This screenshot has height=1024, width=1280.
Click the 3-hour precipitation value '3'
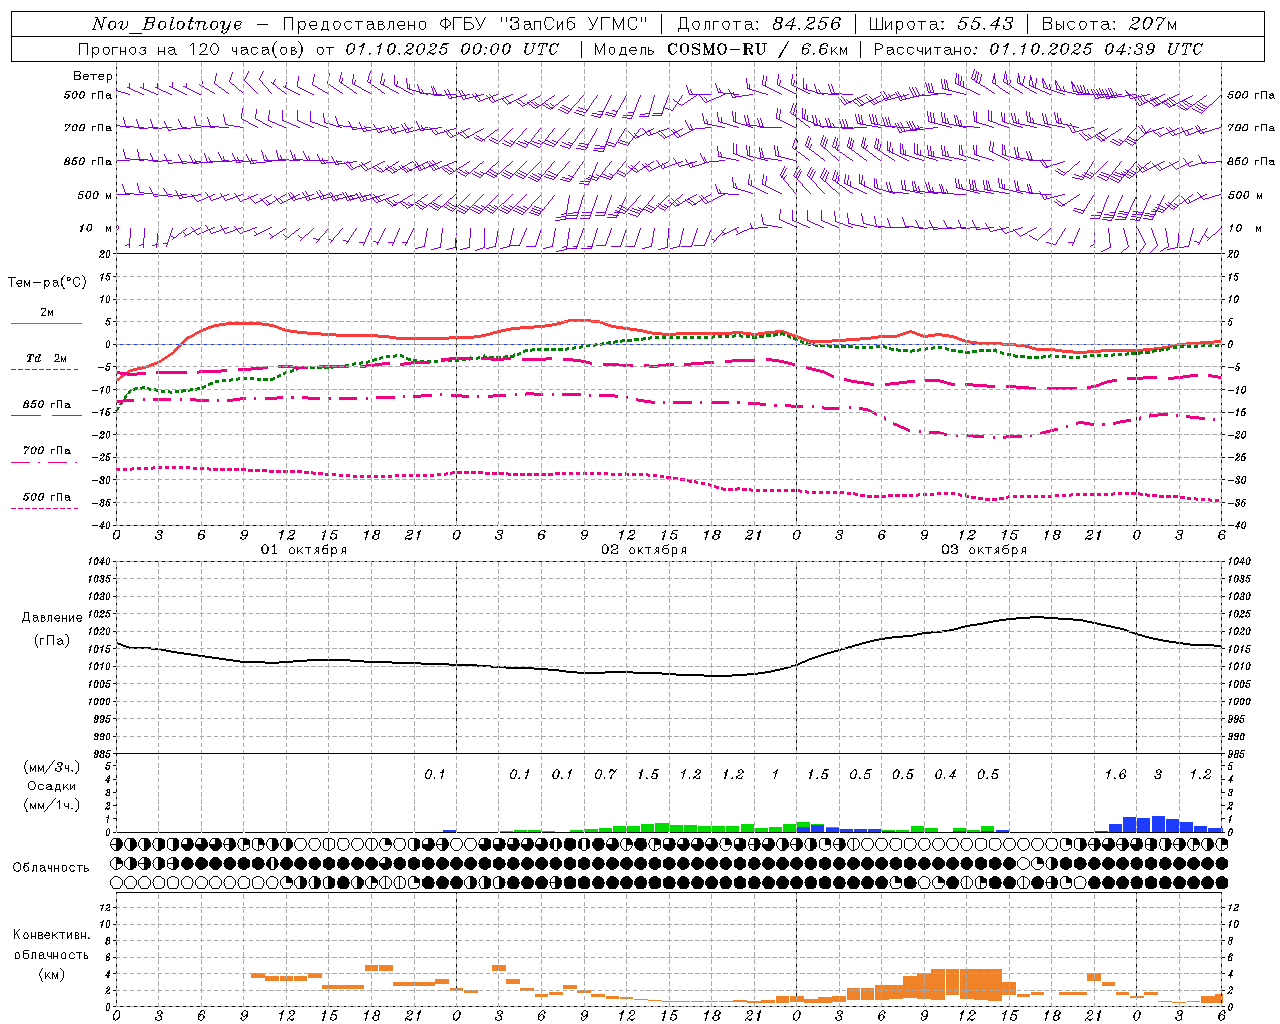click(1158, 774)
